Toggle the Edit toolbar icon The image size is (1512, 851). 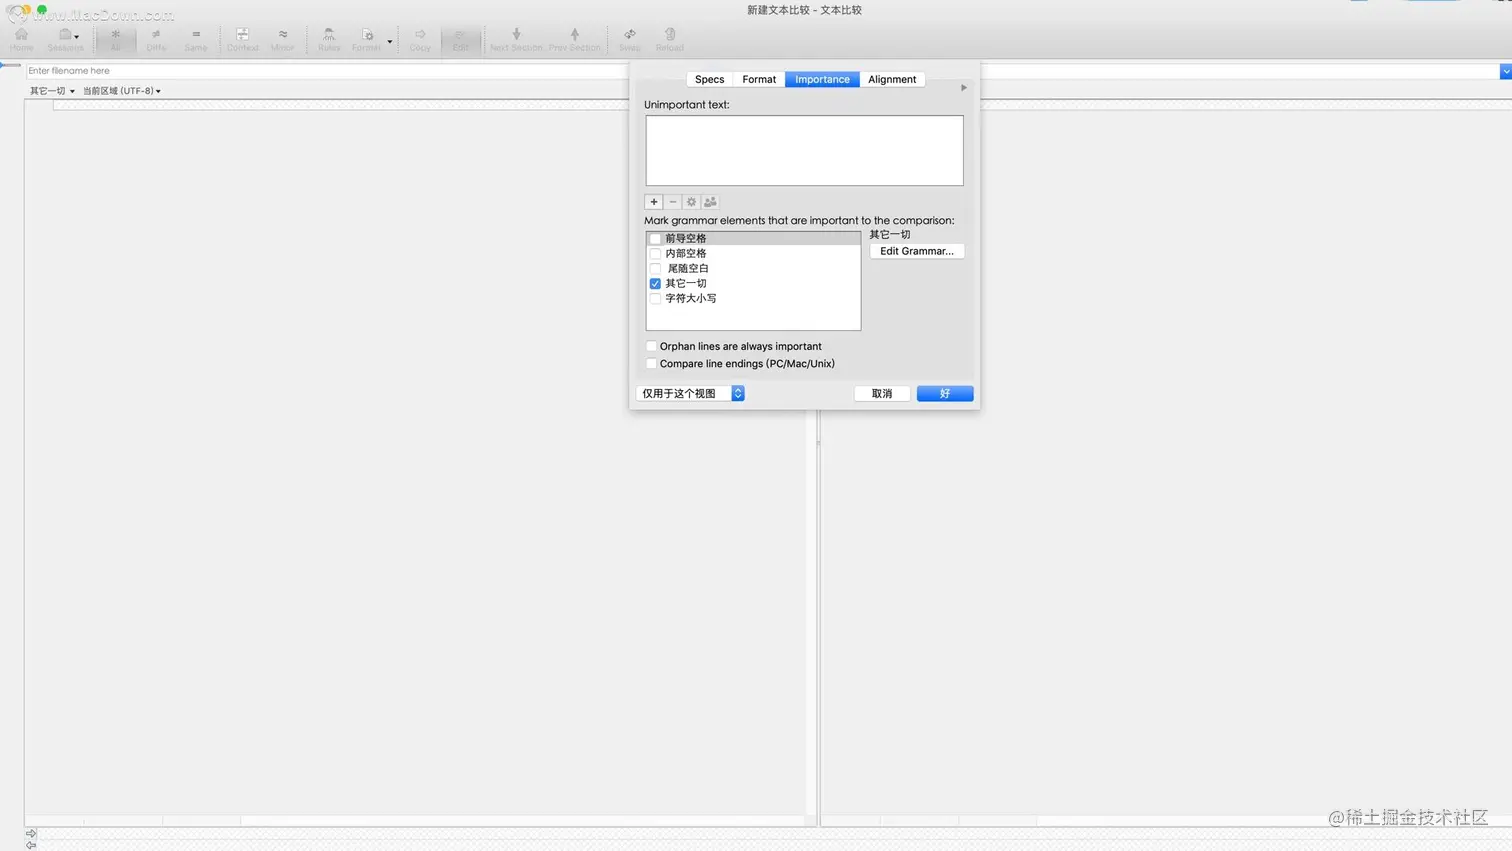pyautogui.click(x=460, y=39)
